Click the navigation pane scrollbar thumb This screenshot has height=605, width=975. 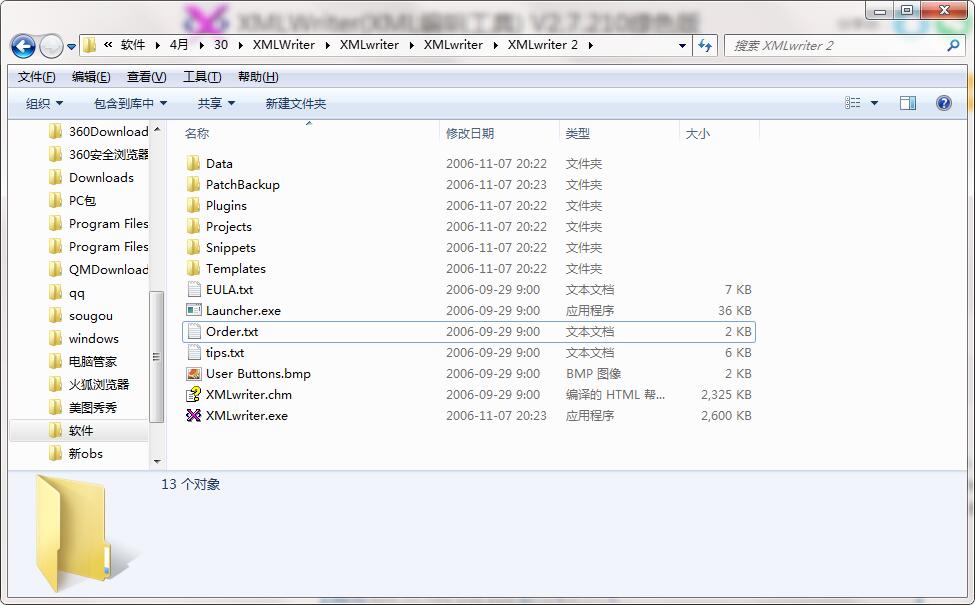point(157,357)
